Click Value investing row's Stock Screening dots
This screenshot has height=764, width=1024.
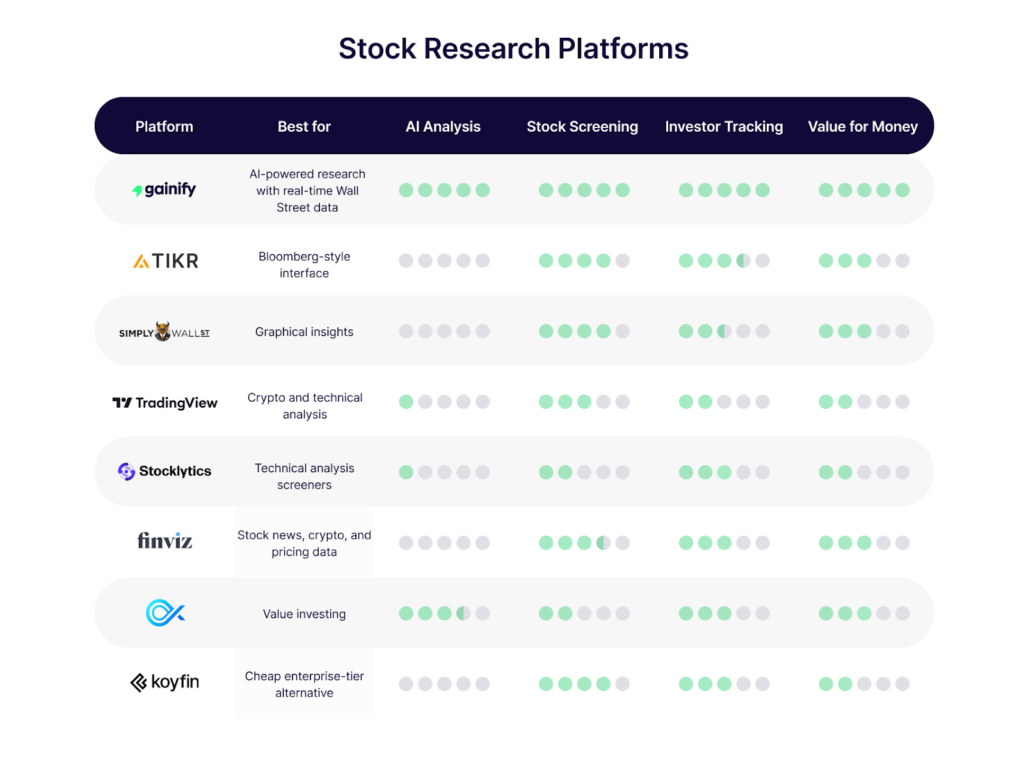pyautogui.click(x=584, y=613)
